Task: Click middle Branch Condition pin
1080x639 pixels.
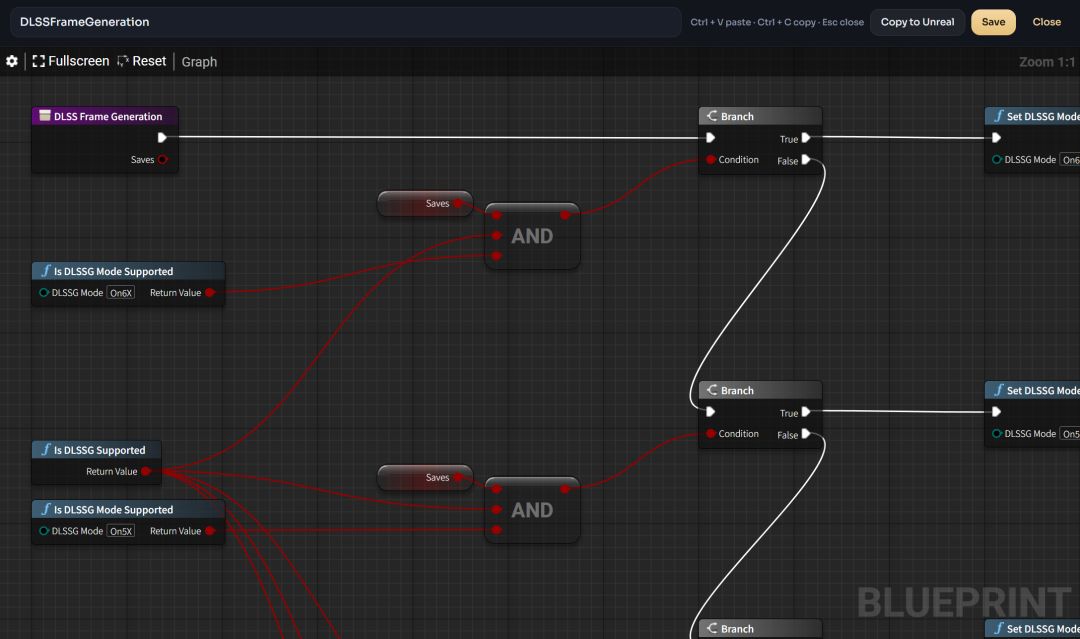Action: 710,434
